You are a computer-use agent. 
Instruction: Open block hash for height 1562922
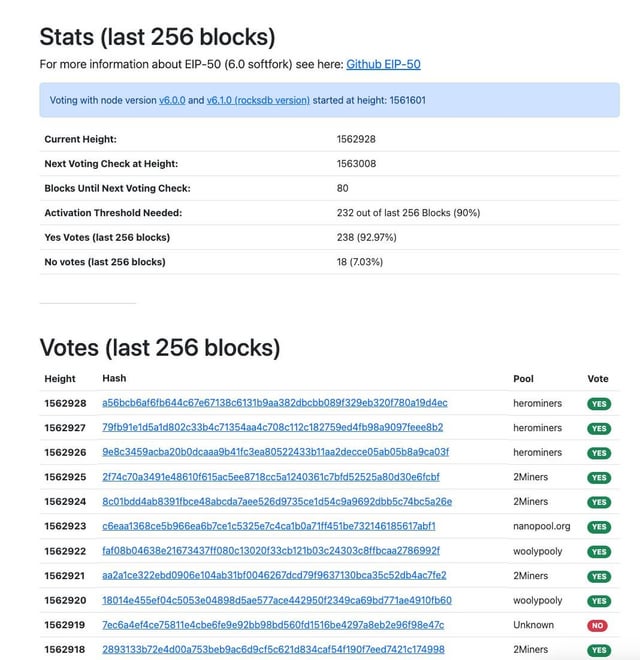tap(271, 551)
